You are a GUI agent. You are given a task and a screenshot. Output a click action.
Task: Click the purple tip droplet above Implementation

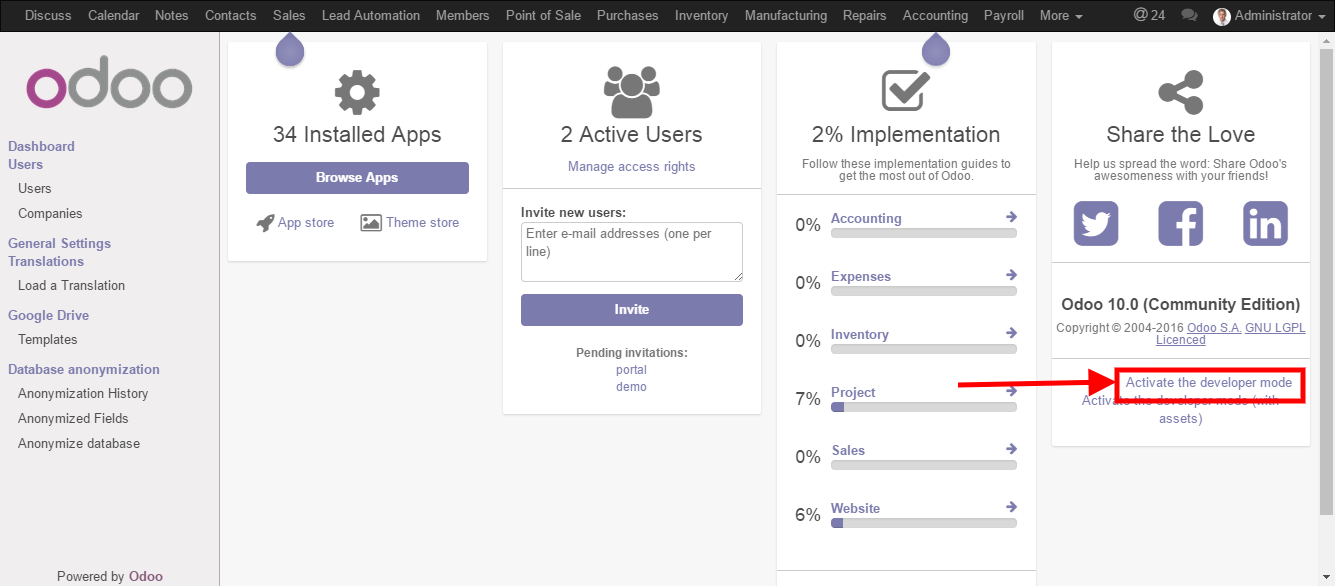(x=936, y=49)
